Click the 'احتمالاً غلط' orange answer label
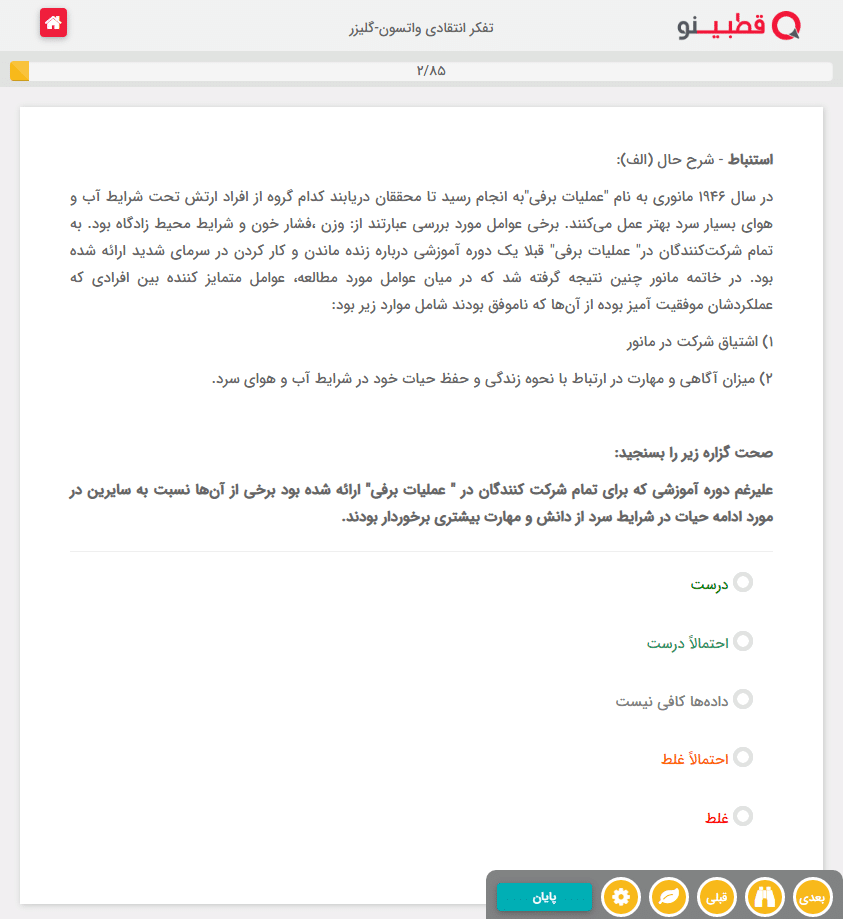 695,759
